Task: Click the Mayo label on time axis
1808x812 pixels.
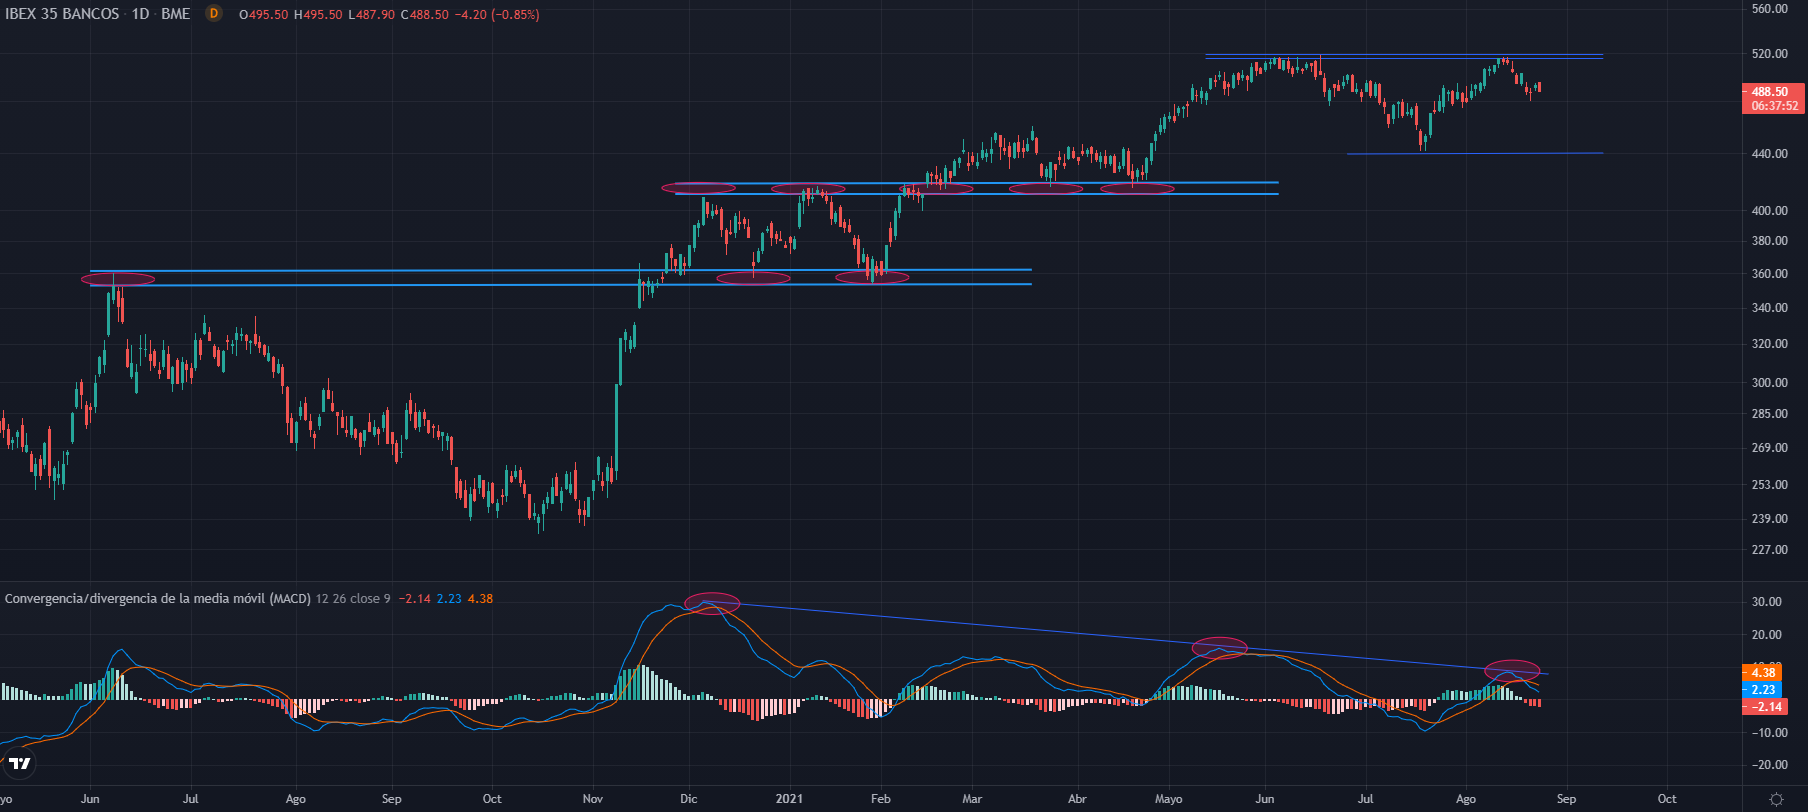Action: (x=1169, y=799)
